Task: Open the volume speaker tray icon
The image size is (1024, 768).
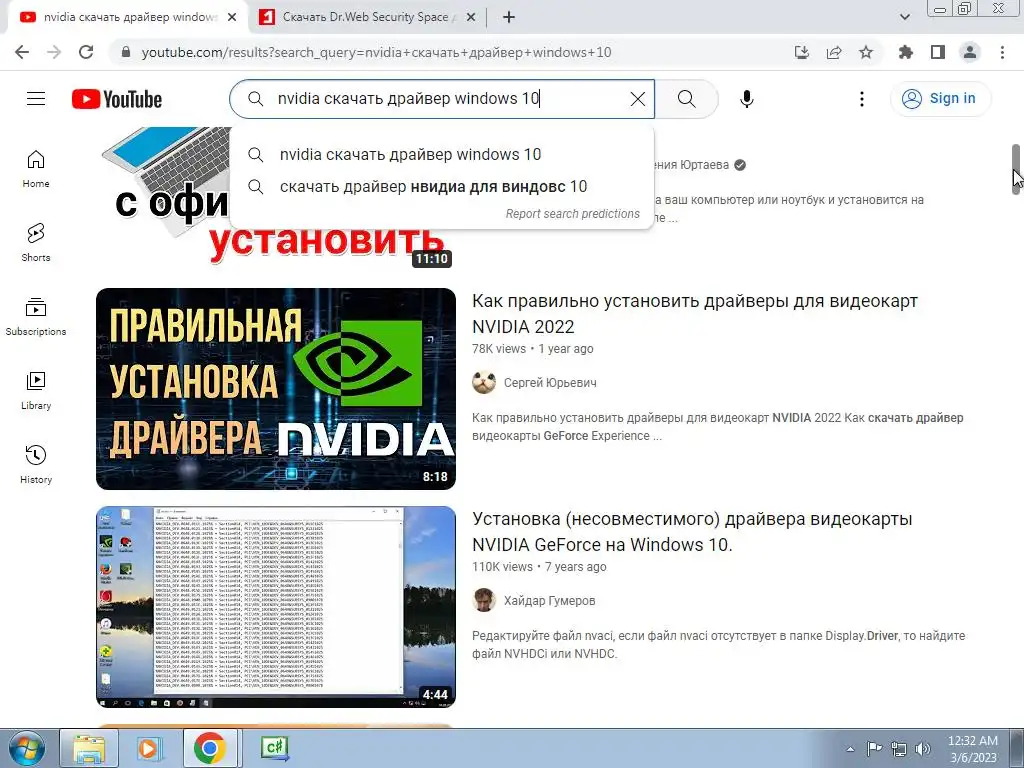Action: (922, 749)
